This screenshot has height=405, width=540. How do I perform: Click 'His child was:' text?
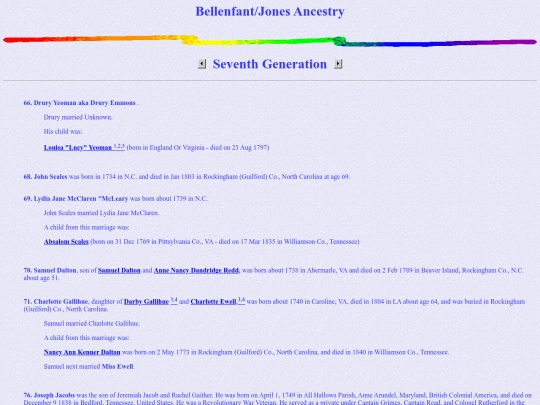tap(63, 132)
